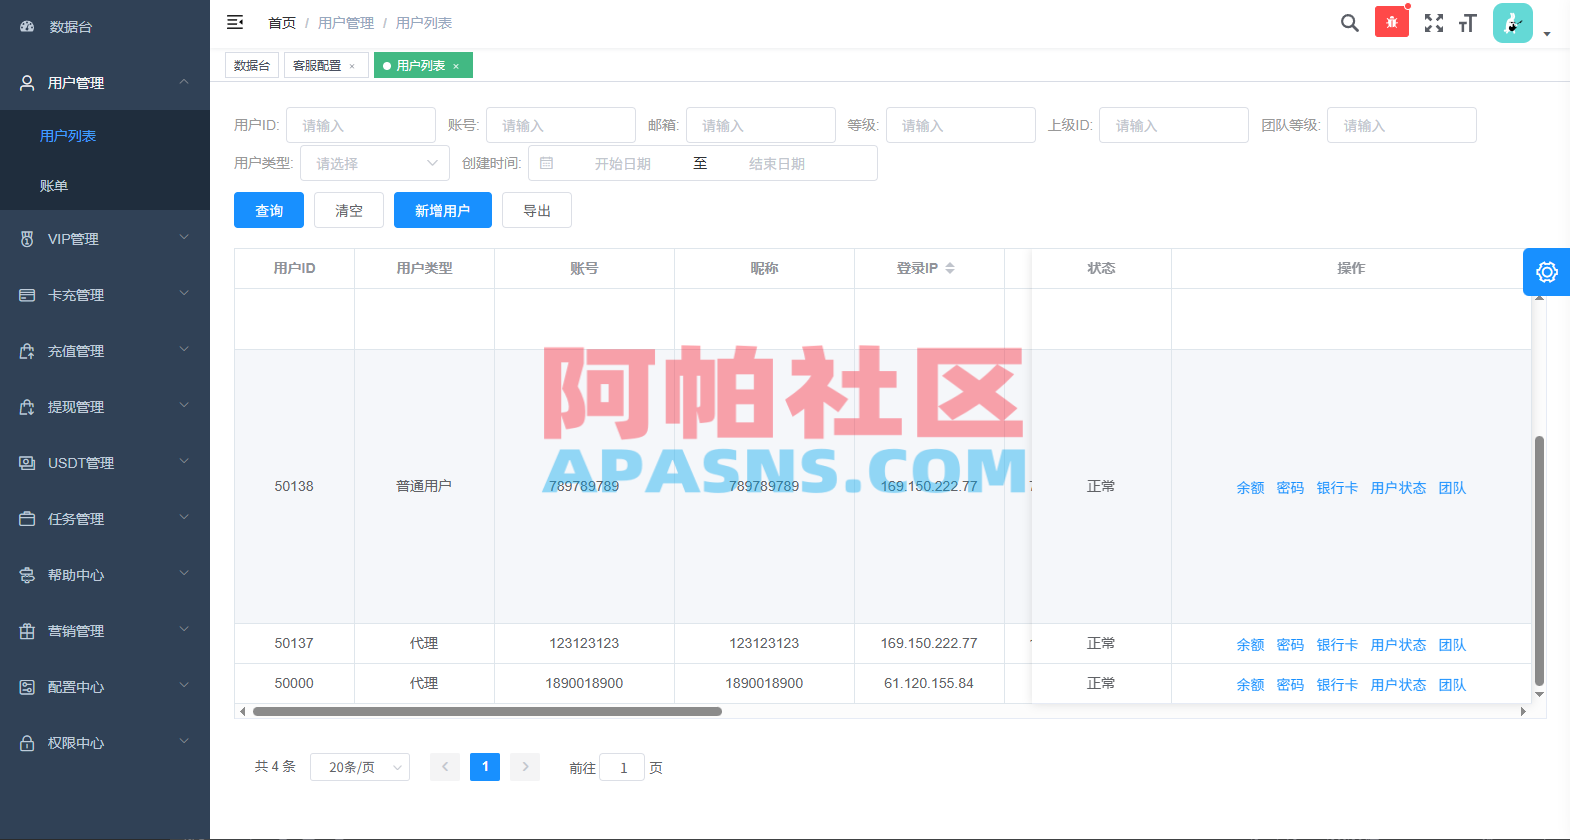Open 账单 in the sidebar
The image size is (1570, 840).
pos(105,186)
